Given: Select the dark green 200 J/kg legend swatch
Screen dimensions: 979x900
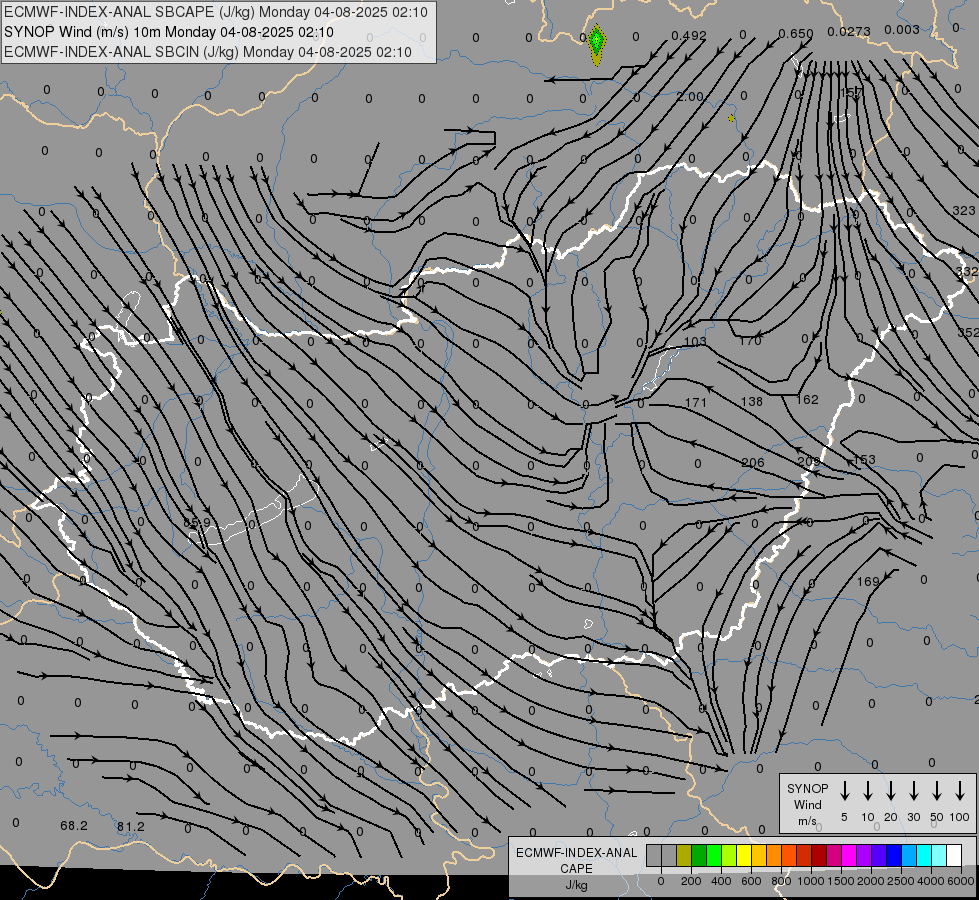Looking at the screenshot, I should click(x=699, y=856).
